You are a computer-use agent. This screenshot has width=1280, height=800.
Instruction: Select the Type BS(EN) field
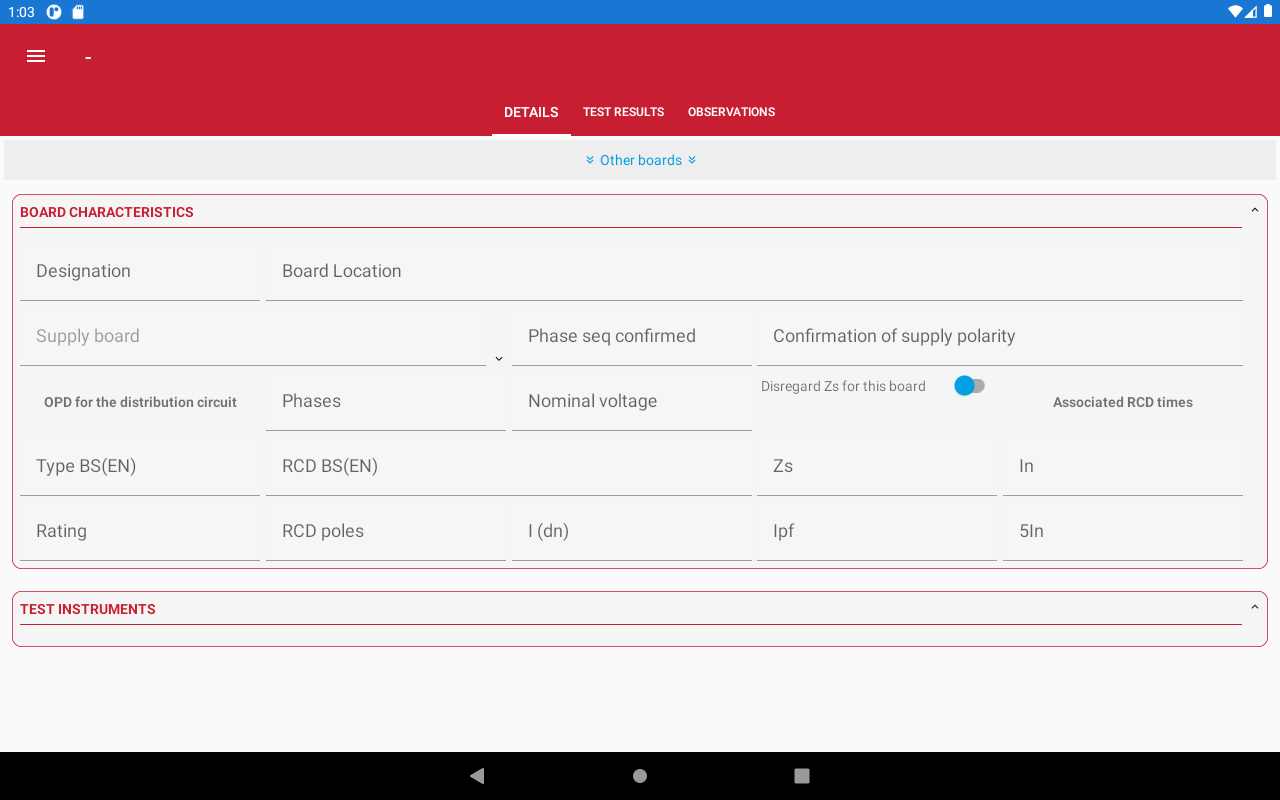pyautogui.click(x=140, y=467)
